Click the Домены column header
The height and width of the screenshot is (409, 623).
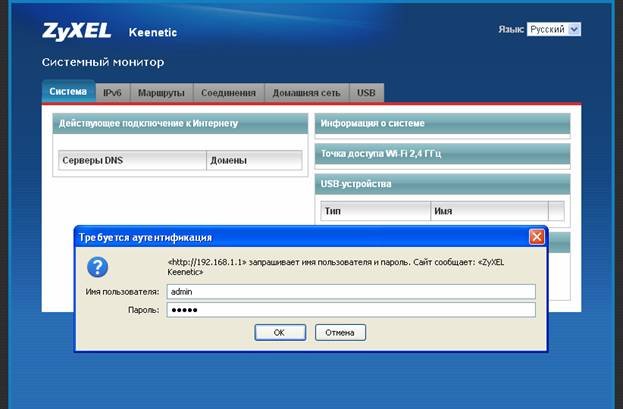tap(253, 160)
